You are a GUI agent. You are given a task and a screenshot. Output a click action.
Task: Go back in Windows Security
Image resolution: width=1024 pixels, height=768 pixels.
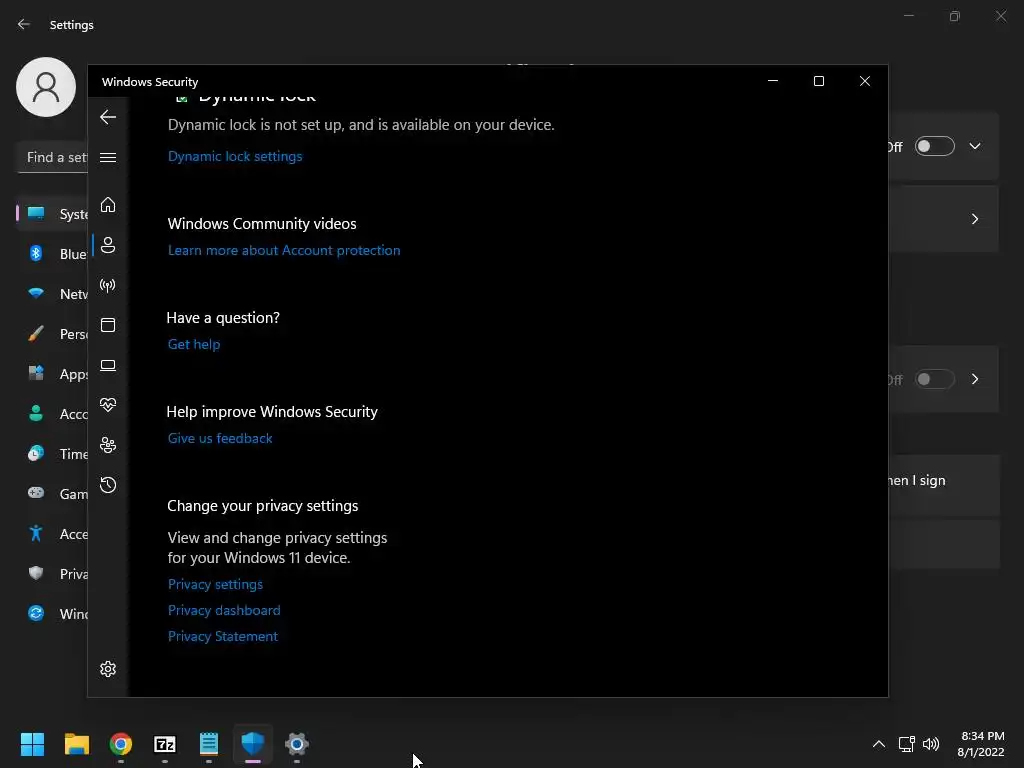click(108, 118)
